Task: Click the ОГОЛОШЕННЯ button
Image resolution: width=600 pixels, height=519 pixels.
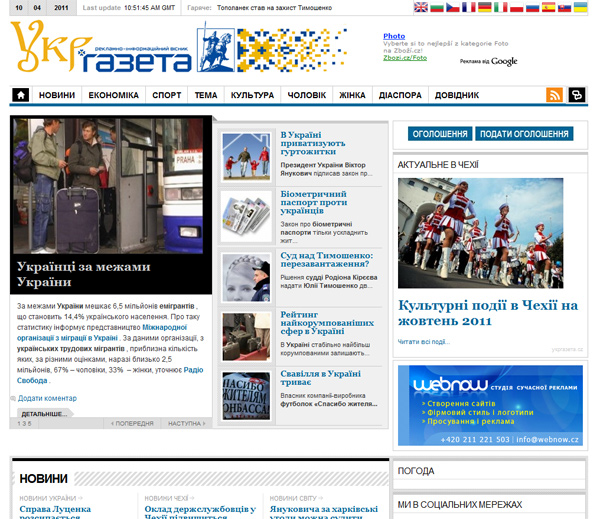Action: (x=440, y=133)
